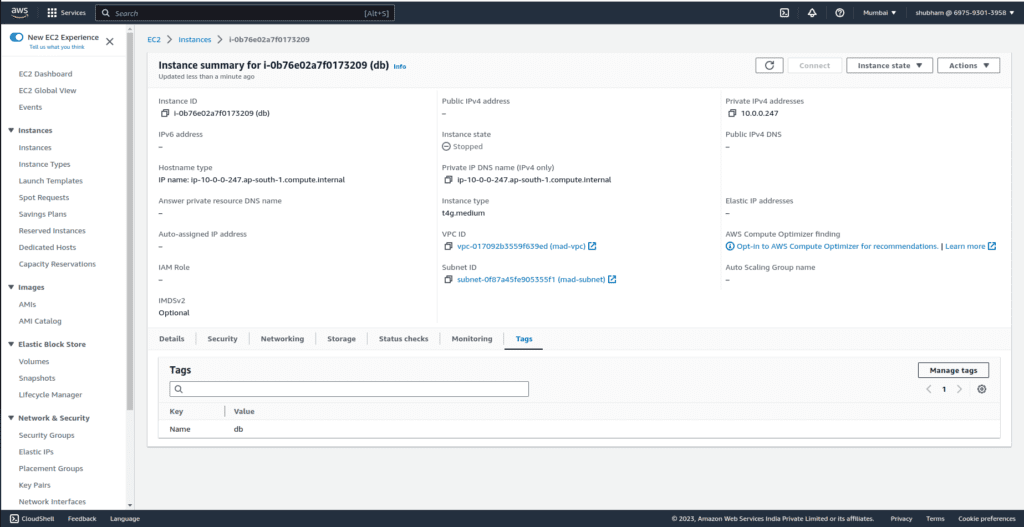
Task: Switch to the Storage tab
Action: [342, 339]
